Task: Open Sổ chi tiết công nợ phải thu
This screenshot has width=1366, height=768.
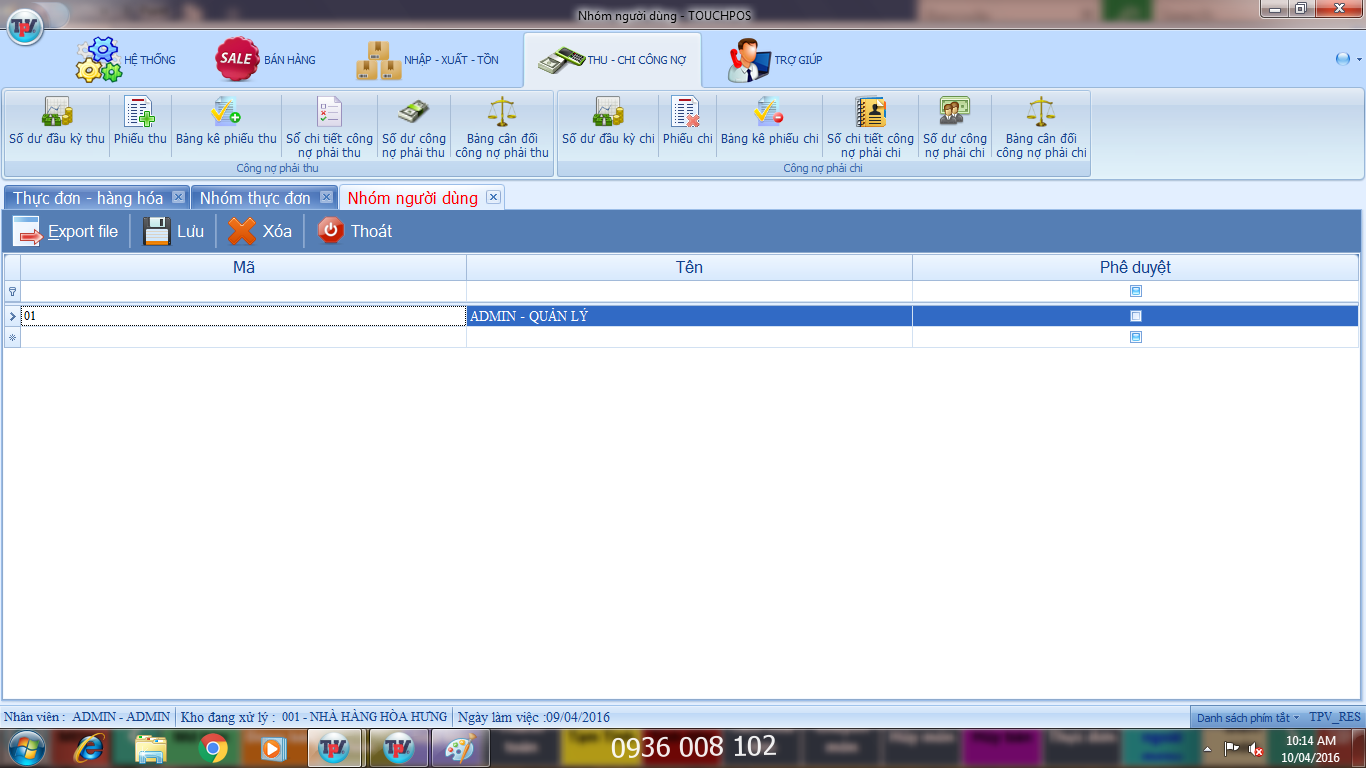Action: (x=329, y=126)
